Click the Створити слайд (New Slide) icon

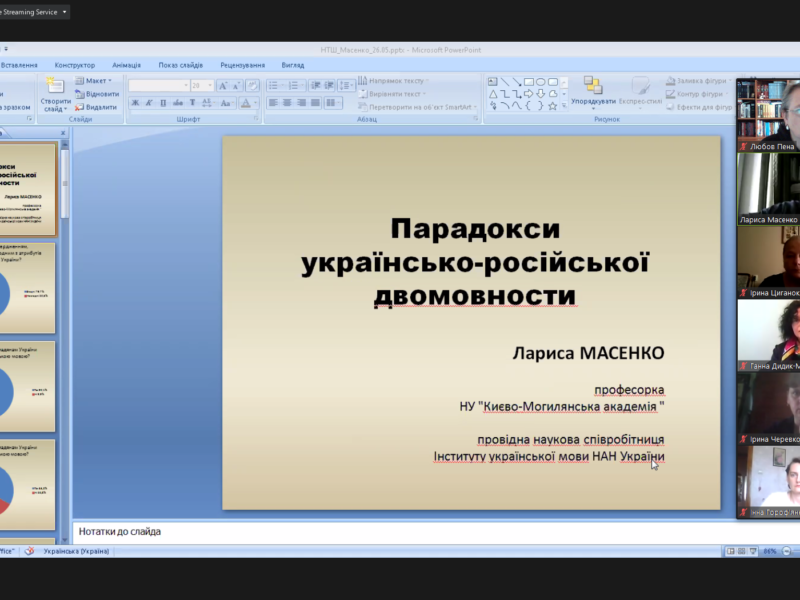(55, 84)
